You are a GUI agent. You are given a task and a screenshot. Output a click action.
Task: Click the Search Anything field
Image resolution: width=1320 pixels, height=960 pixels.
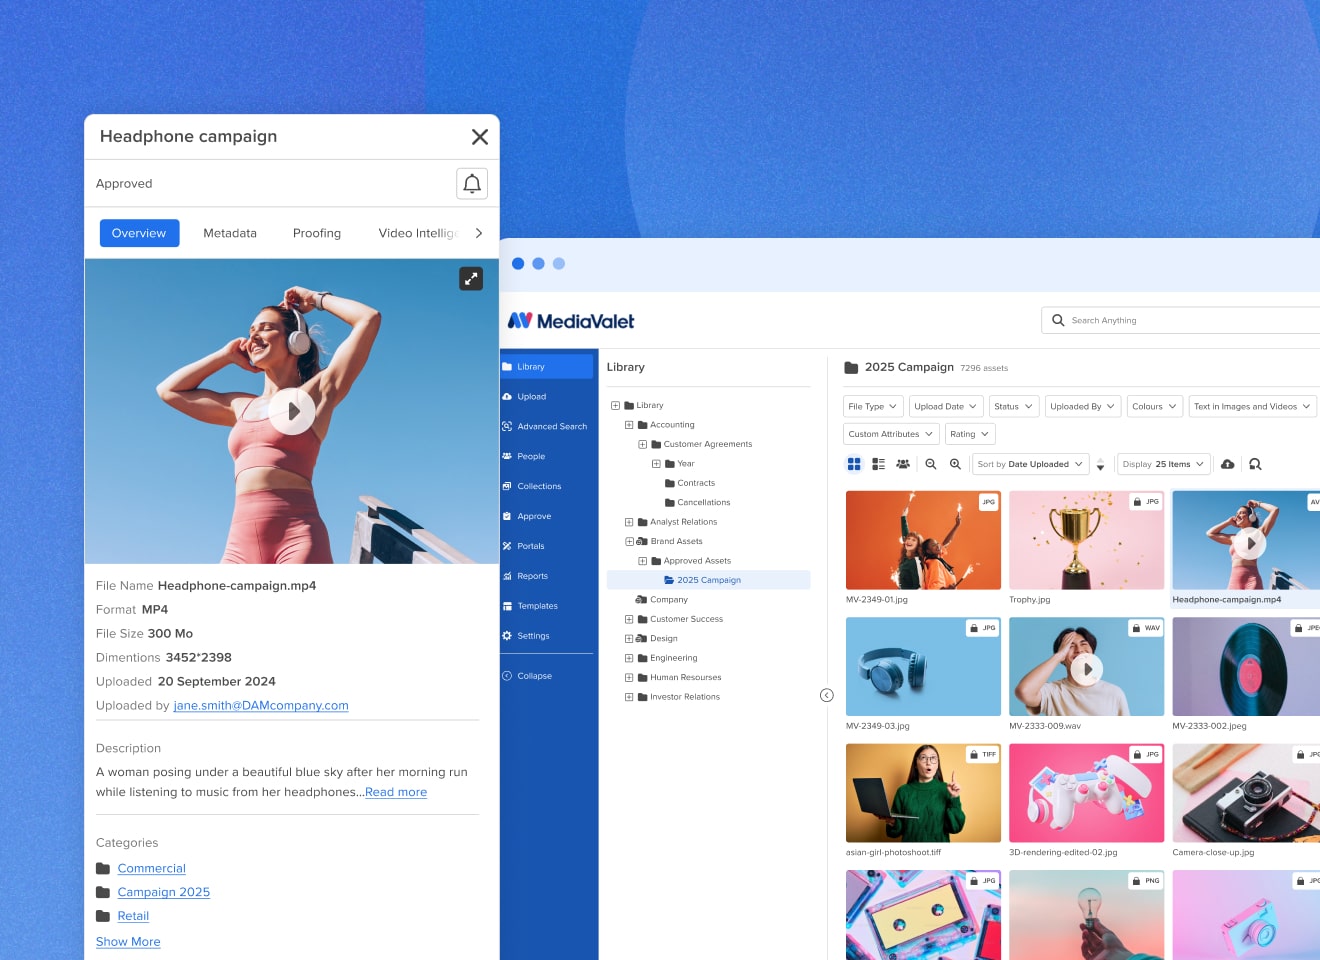pos(1181,320)
